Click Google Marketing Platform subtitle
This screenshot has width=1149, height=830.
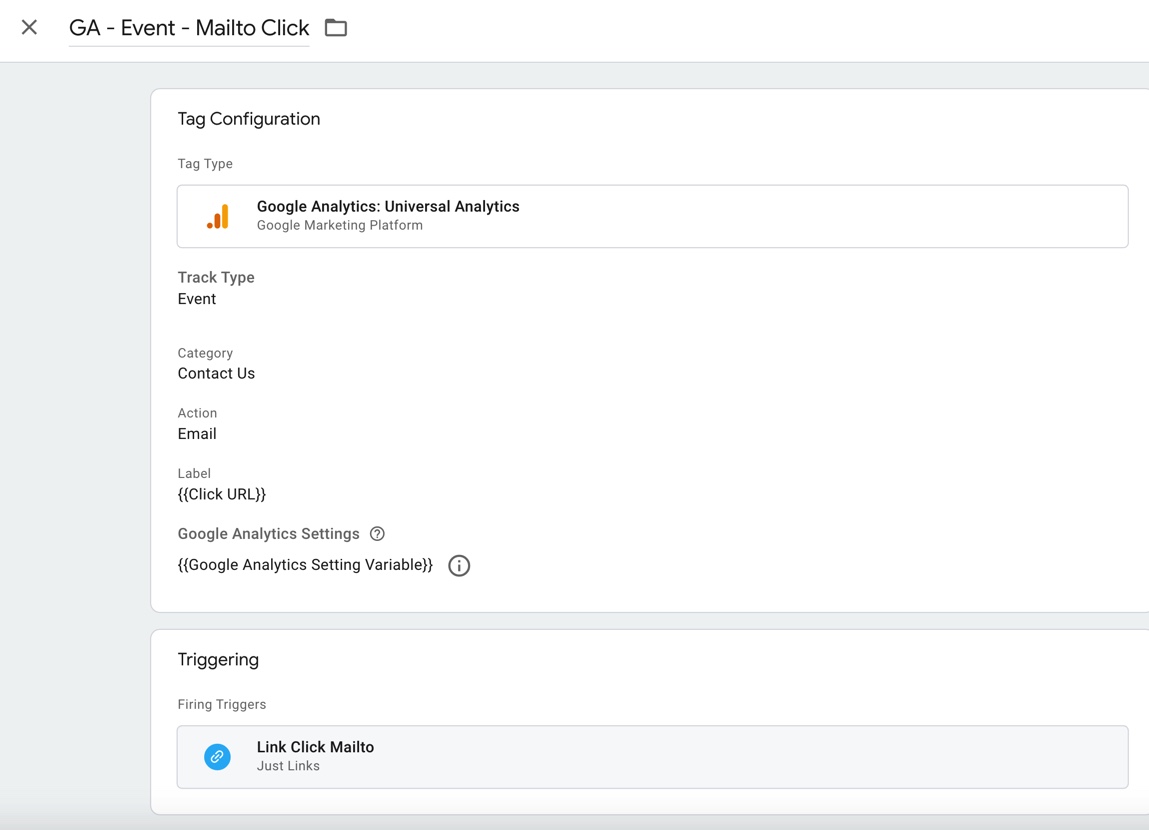click(x=339, y=226)
